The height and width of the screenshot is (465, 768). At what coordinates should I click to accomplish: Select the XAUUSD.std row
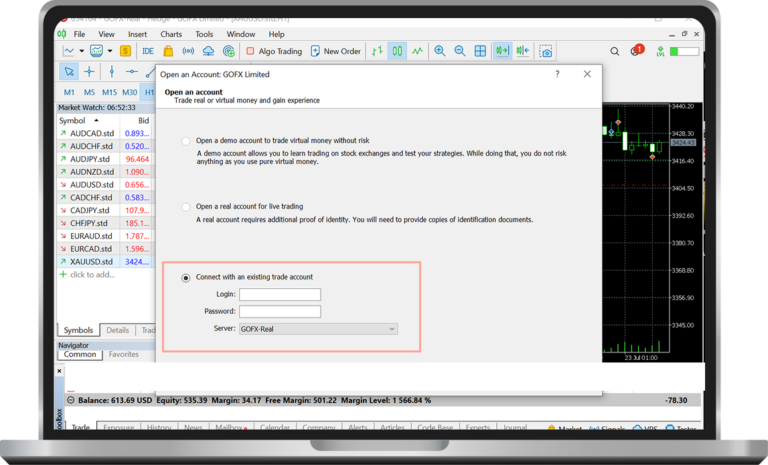pos(104,262)
